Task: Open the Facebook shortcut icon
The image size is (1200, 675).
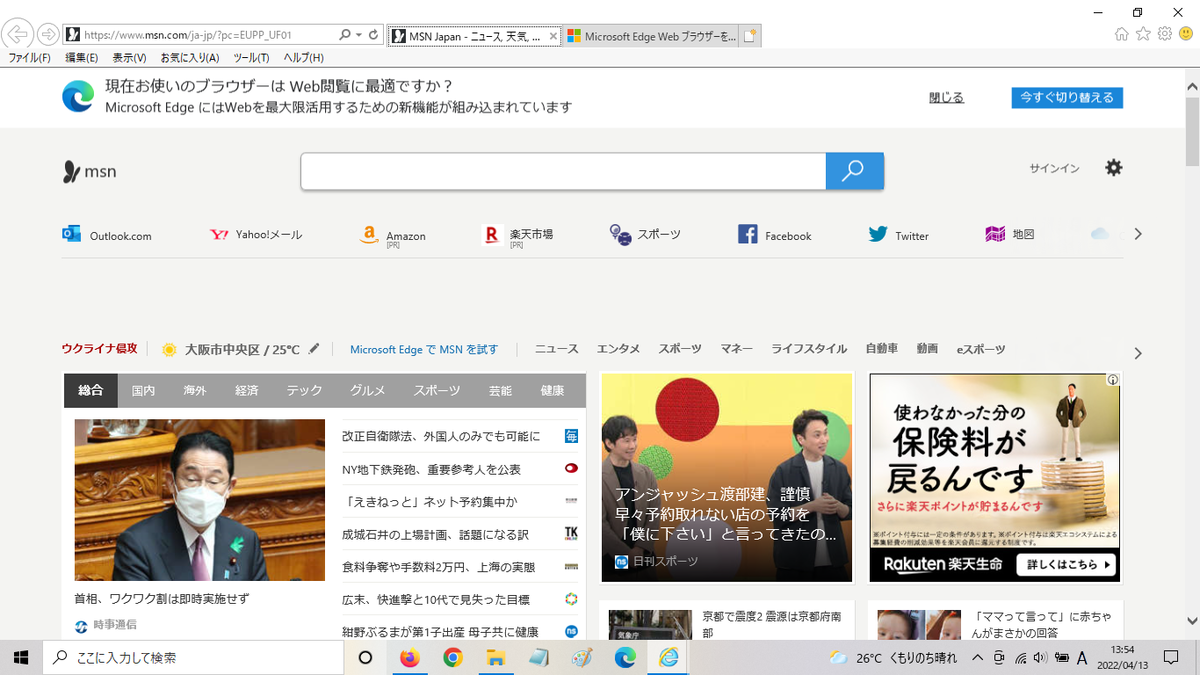Action: (747, 233)
